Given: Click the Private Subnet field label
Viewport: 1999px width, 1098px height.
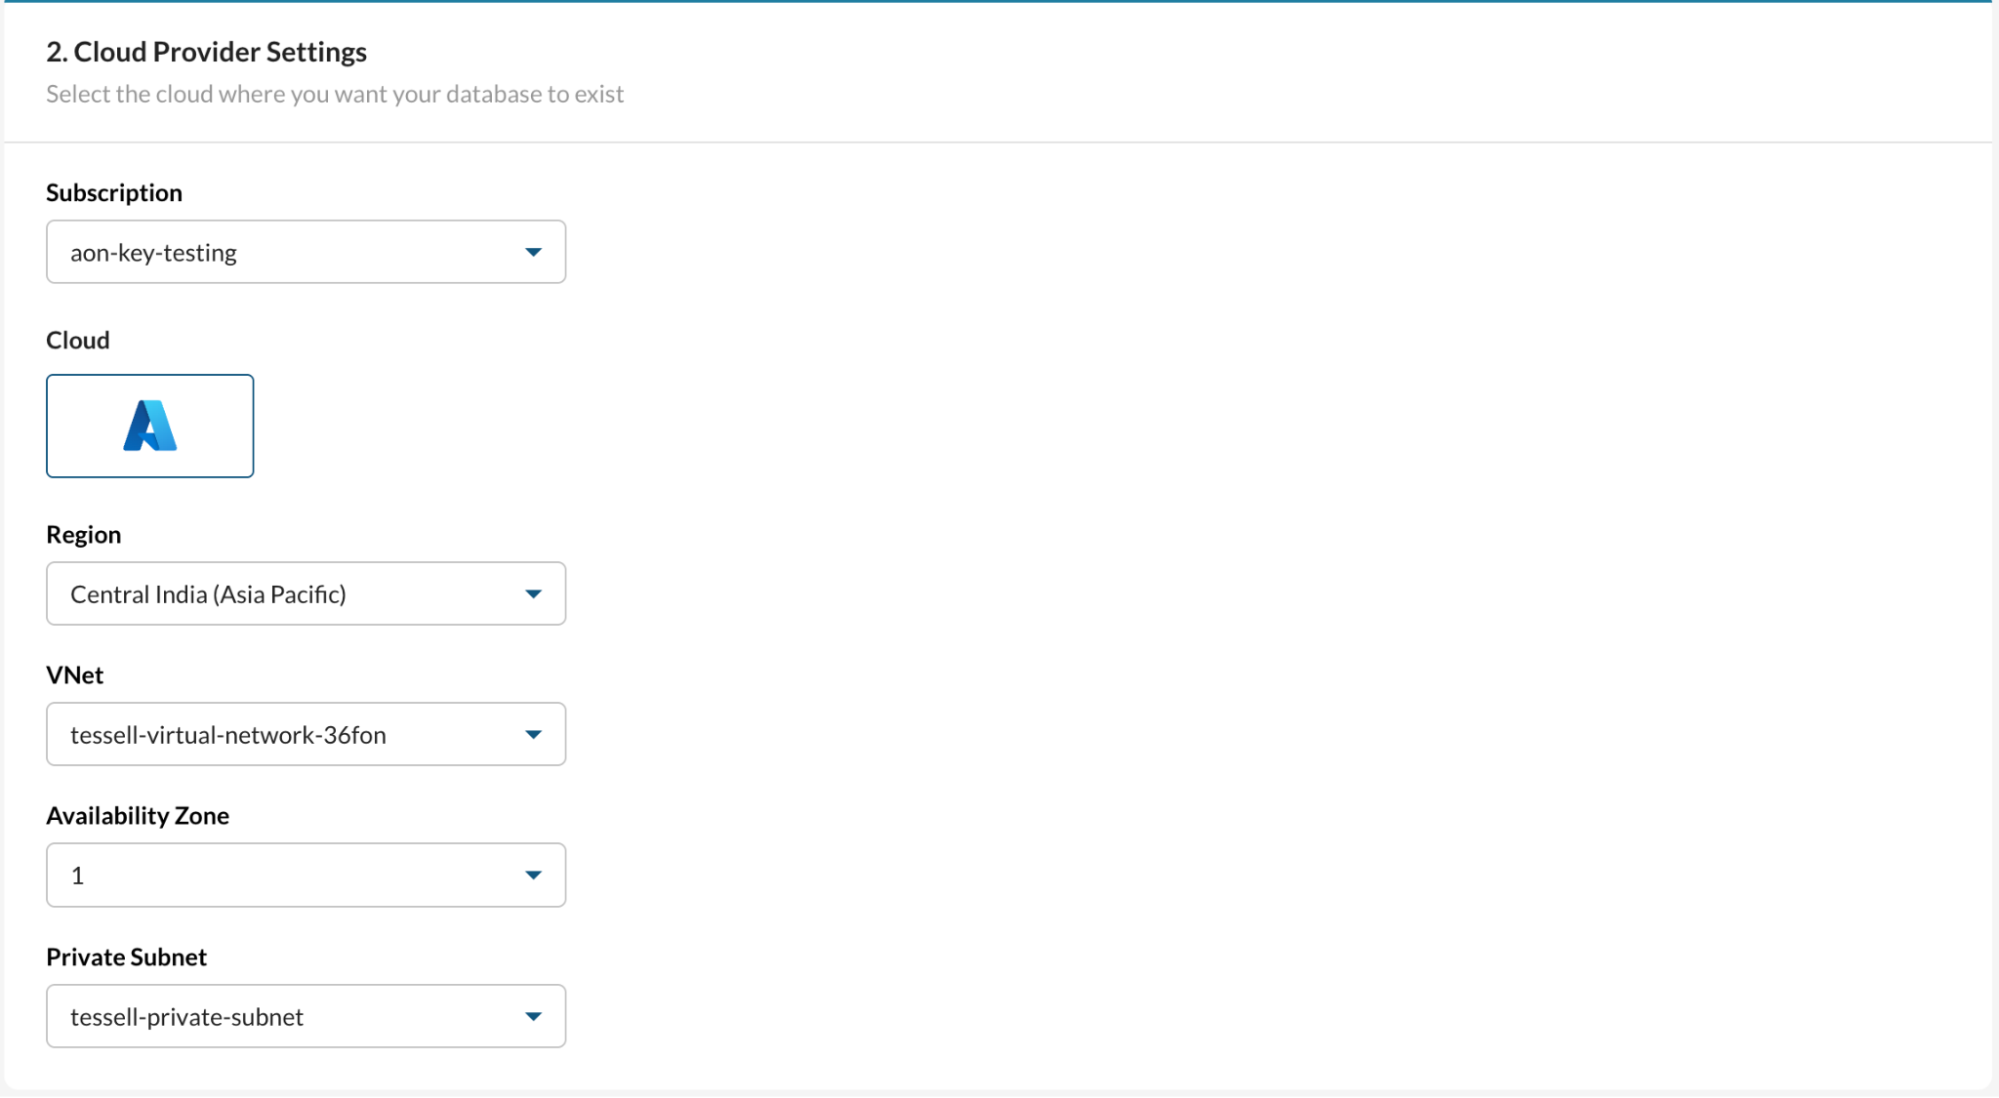Looking at the screenshot, I should (126, 957).
